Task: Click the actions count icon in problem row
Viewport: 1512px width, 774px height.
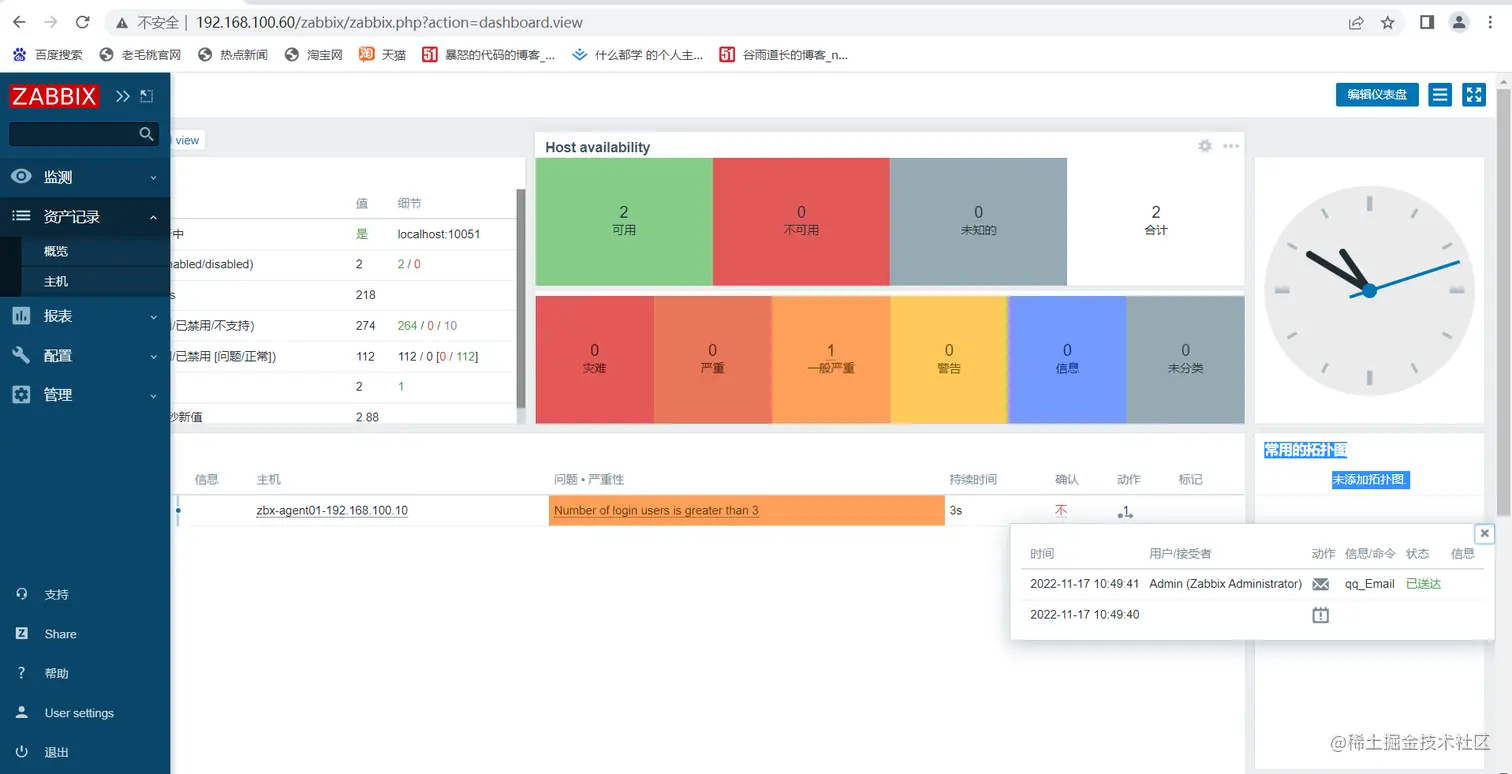Action: point(1125,512)
